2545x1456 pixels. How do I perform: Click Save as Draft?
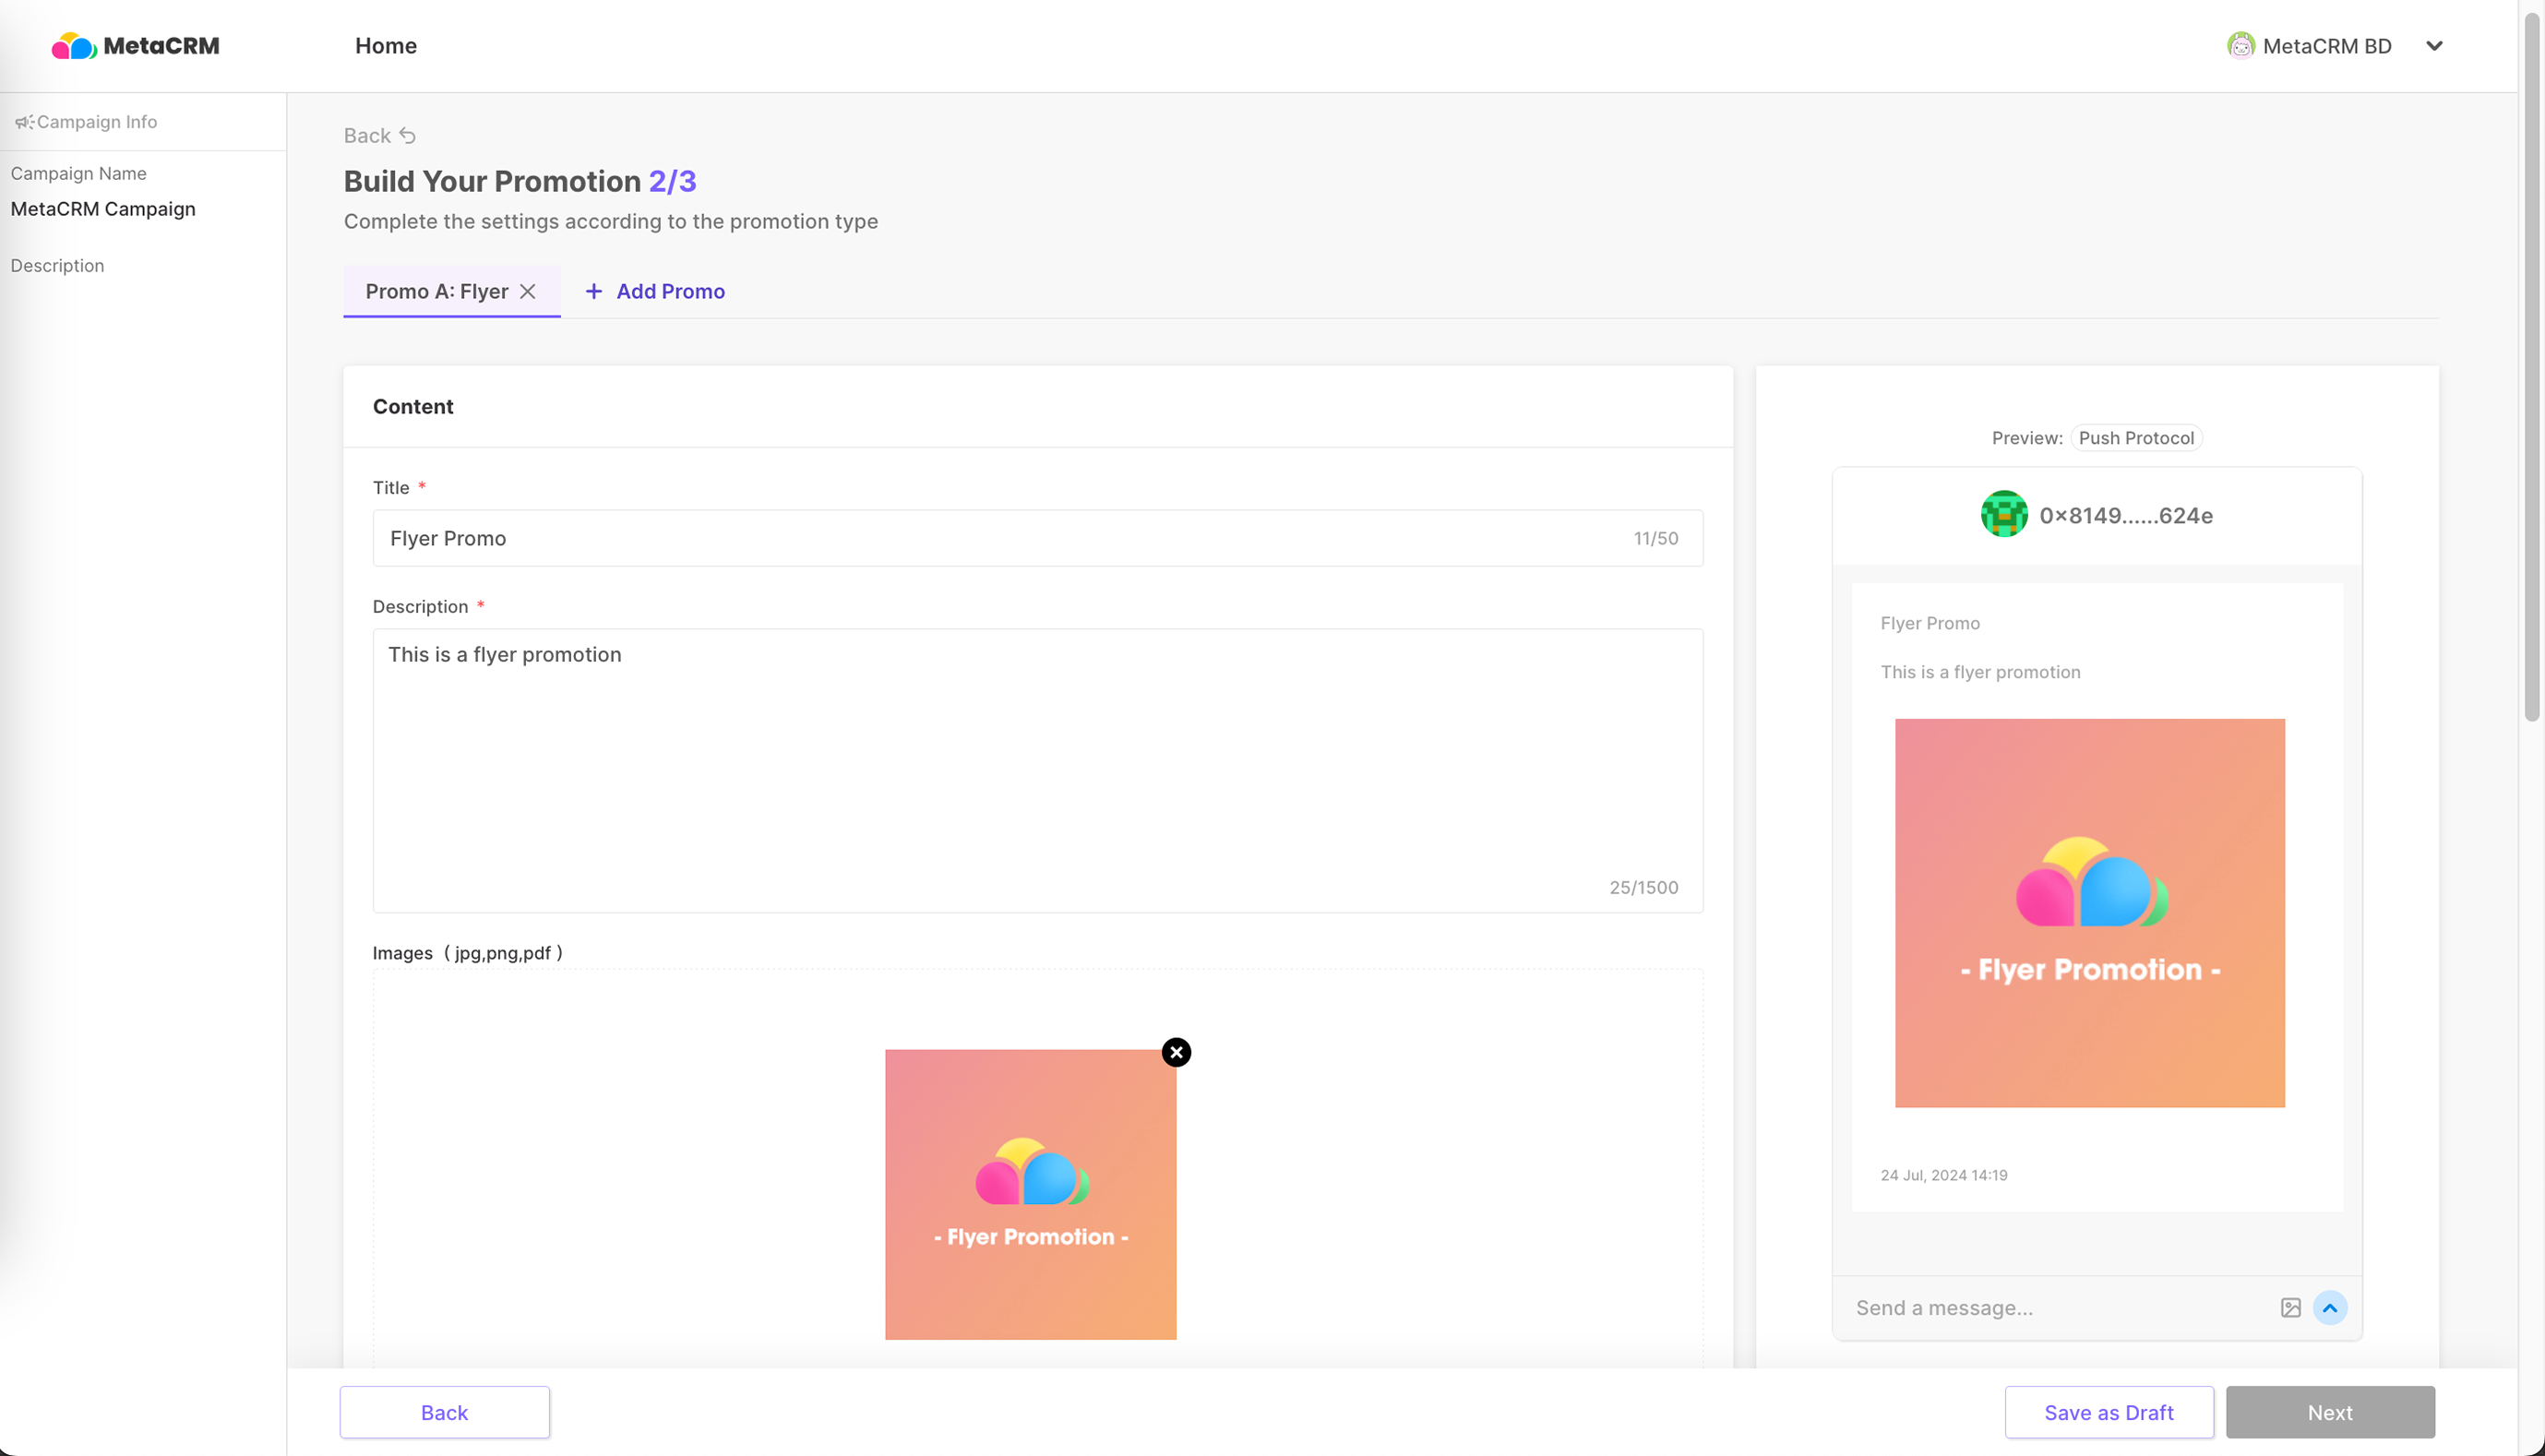(x=2108, y=1412)
